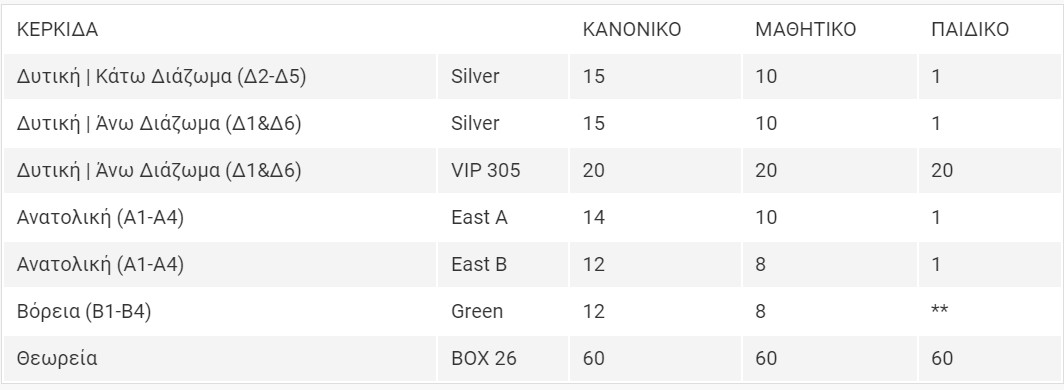This screenshot has width=1064, height=390.
Task: Click the child price 60 for Θεωρεία
Action: [942, 358]
